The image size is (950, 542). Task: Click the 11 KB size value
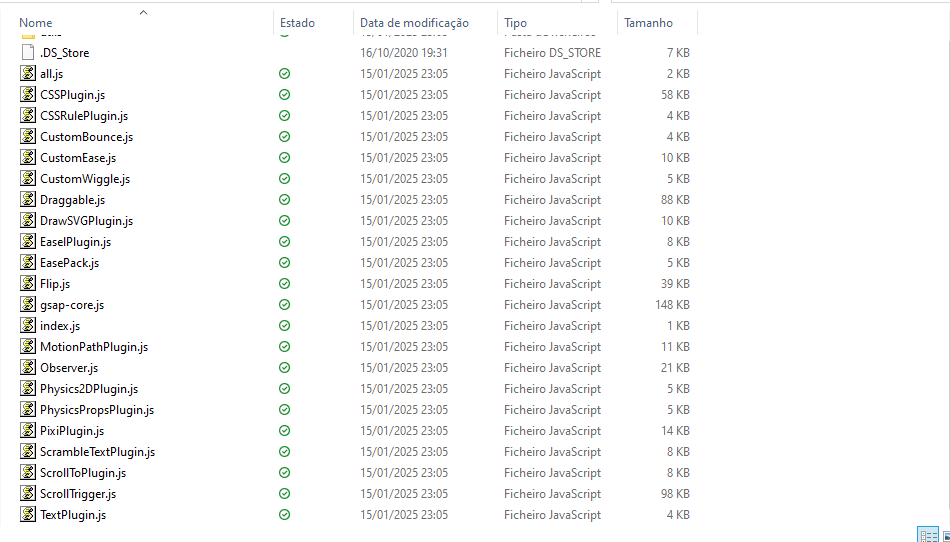point(675,347)
